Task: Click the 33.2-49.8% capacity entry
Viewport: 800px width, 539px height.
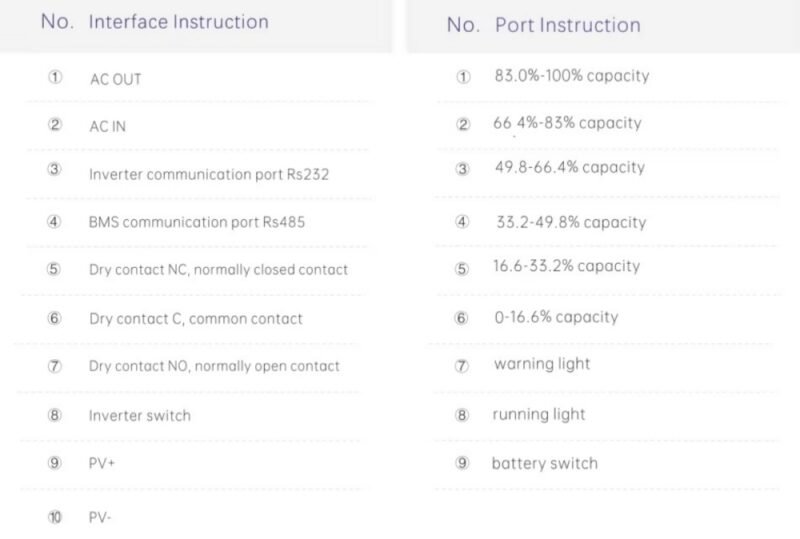Action: click(571, 222)
